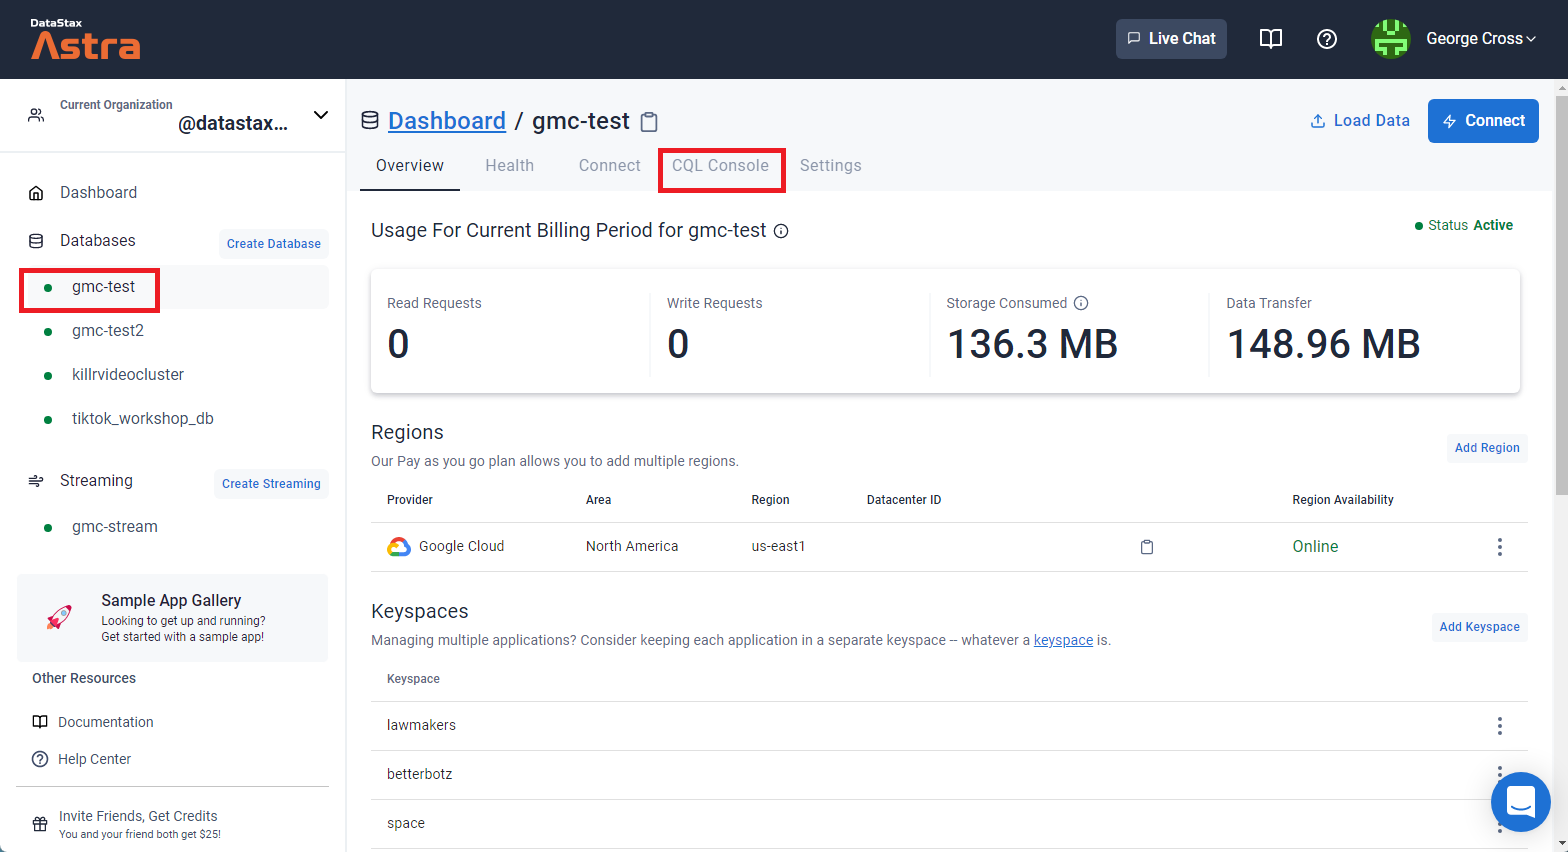The height and width of the screenshot is (852, 1568).
Task: Switch to the Health tab
Action: coord(510,166)
